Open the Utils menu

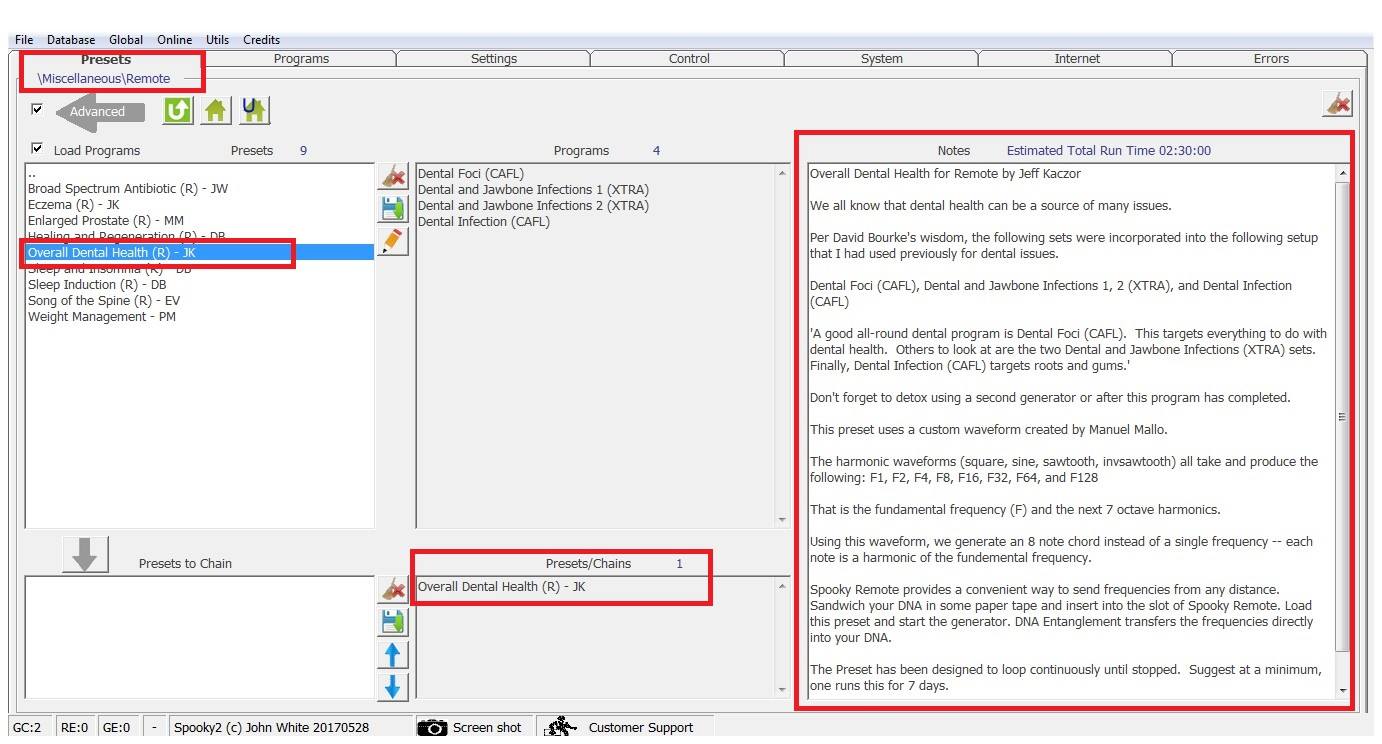[x=217, y=40]
